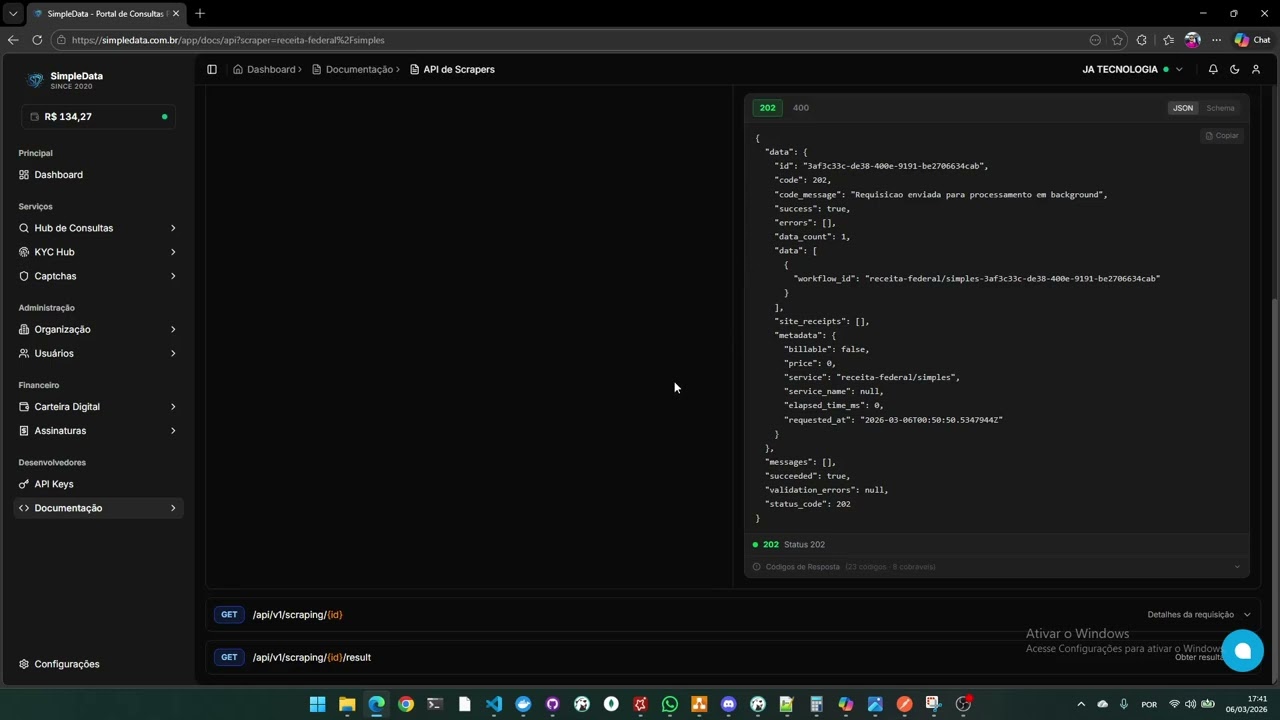This screenshot has height=720, width=1280.
Task: Open the Windows Start menu
Action: point(317,704)
